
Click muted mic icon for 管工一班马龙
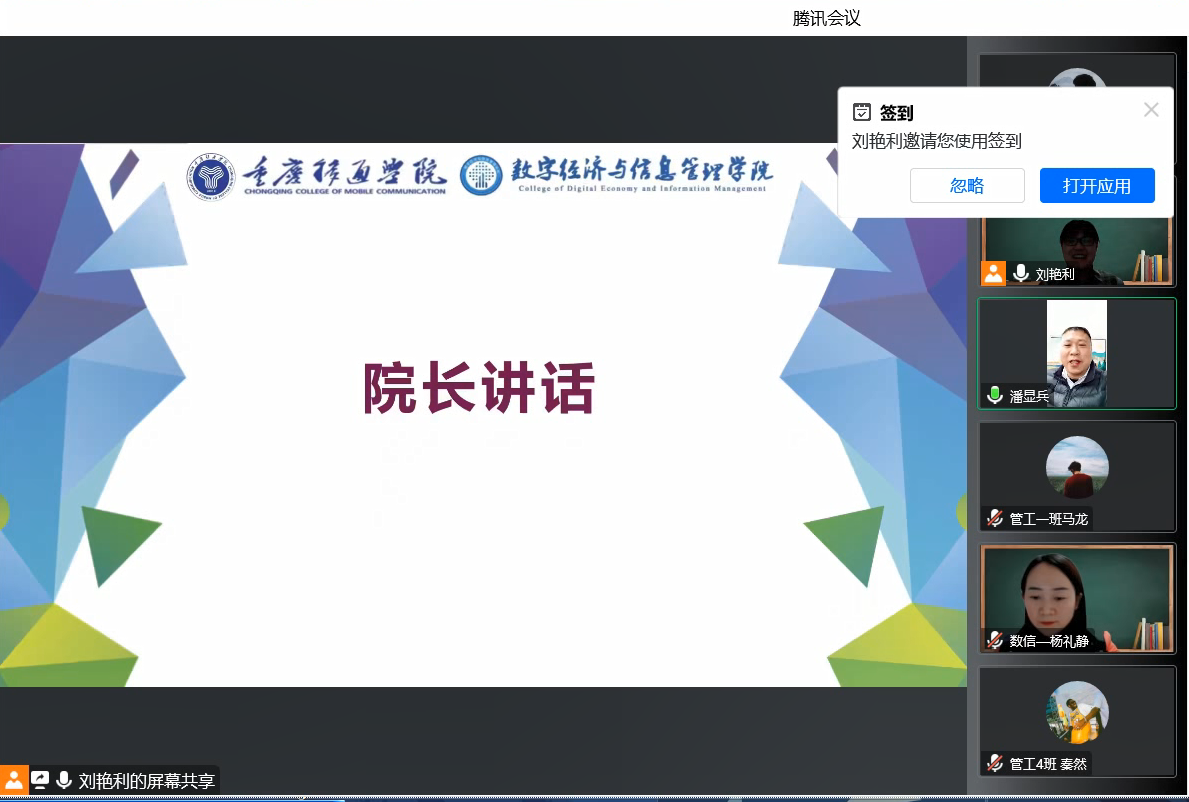[x=995, y=518]
